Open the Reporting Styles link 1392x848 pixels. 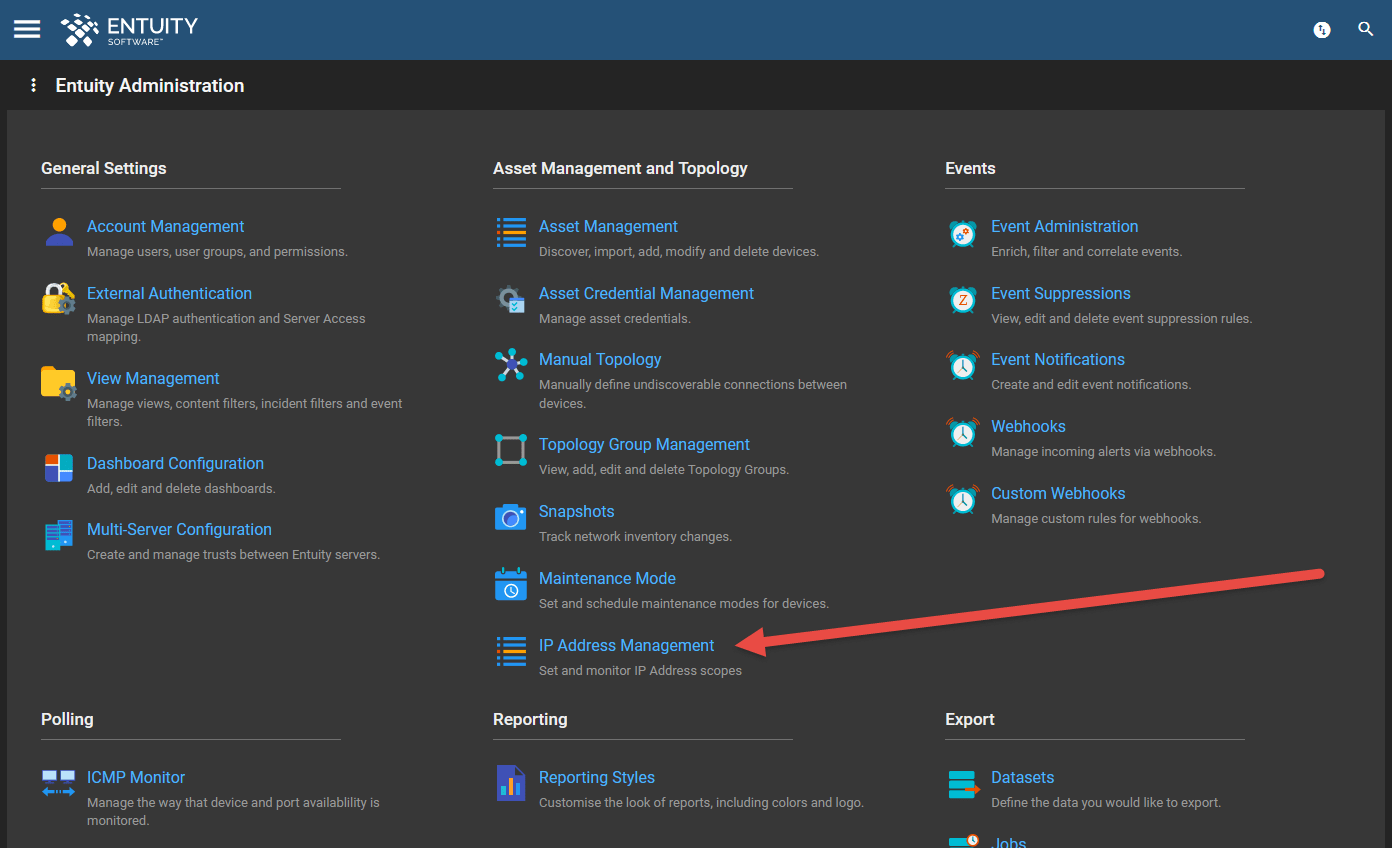(x=597, y=778)
